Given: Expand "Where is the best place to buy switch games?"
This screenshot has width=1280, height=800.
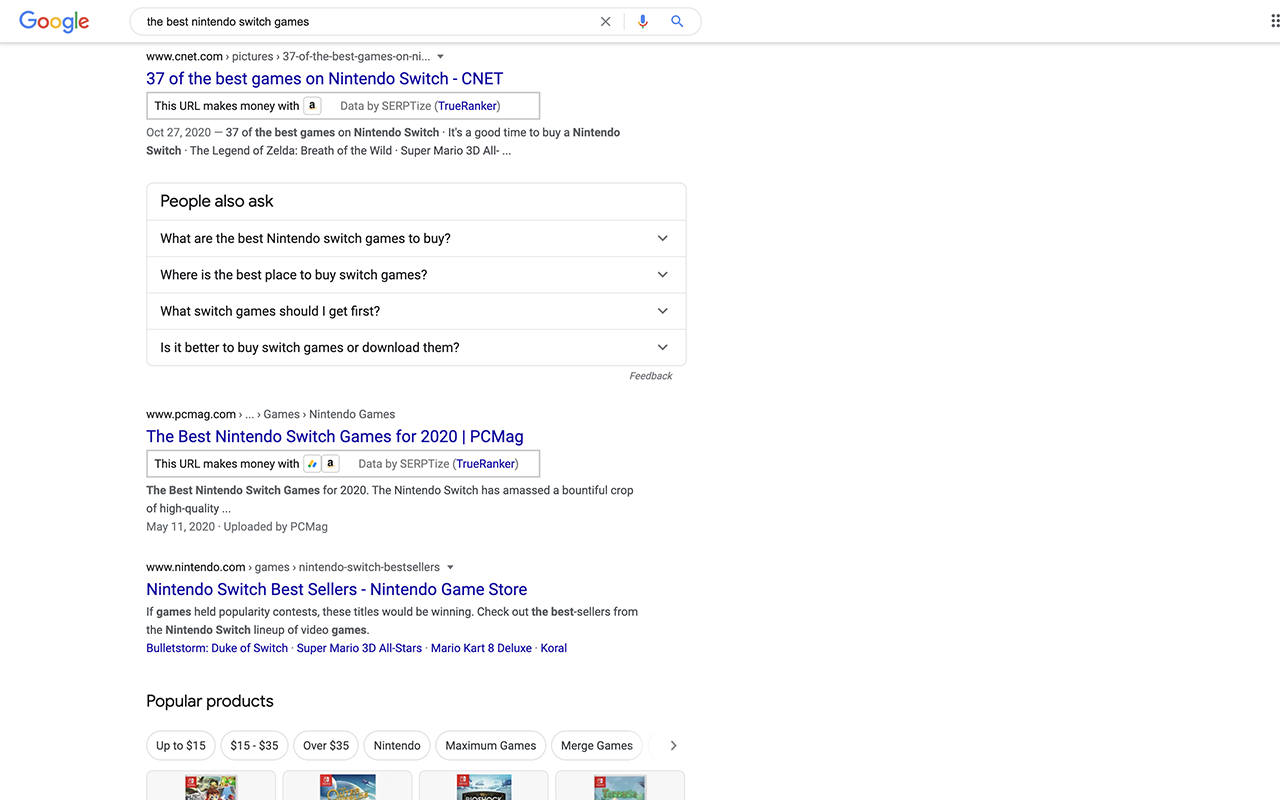Looking at the screenshot, I should [416, 274].
